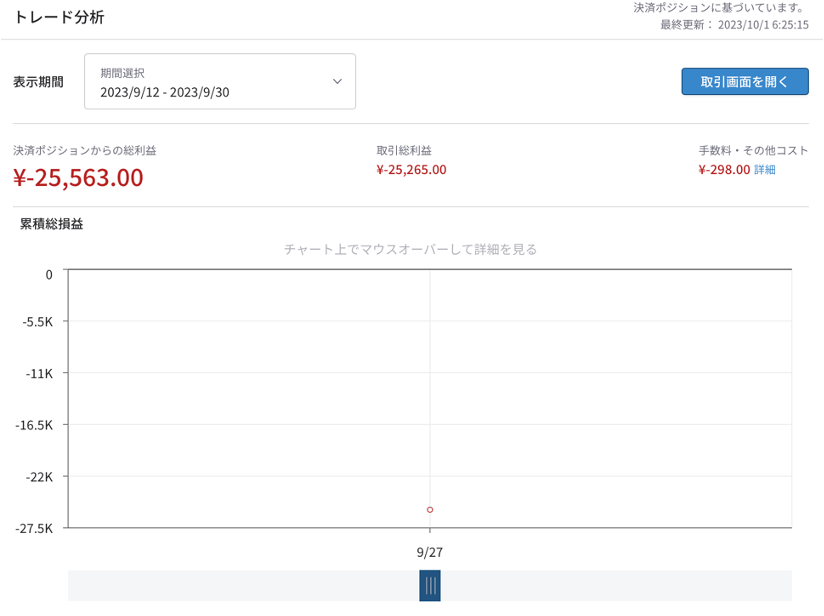
Task: Click the dropdown chevron arrow icon
Action: [337, 81]
